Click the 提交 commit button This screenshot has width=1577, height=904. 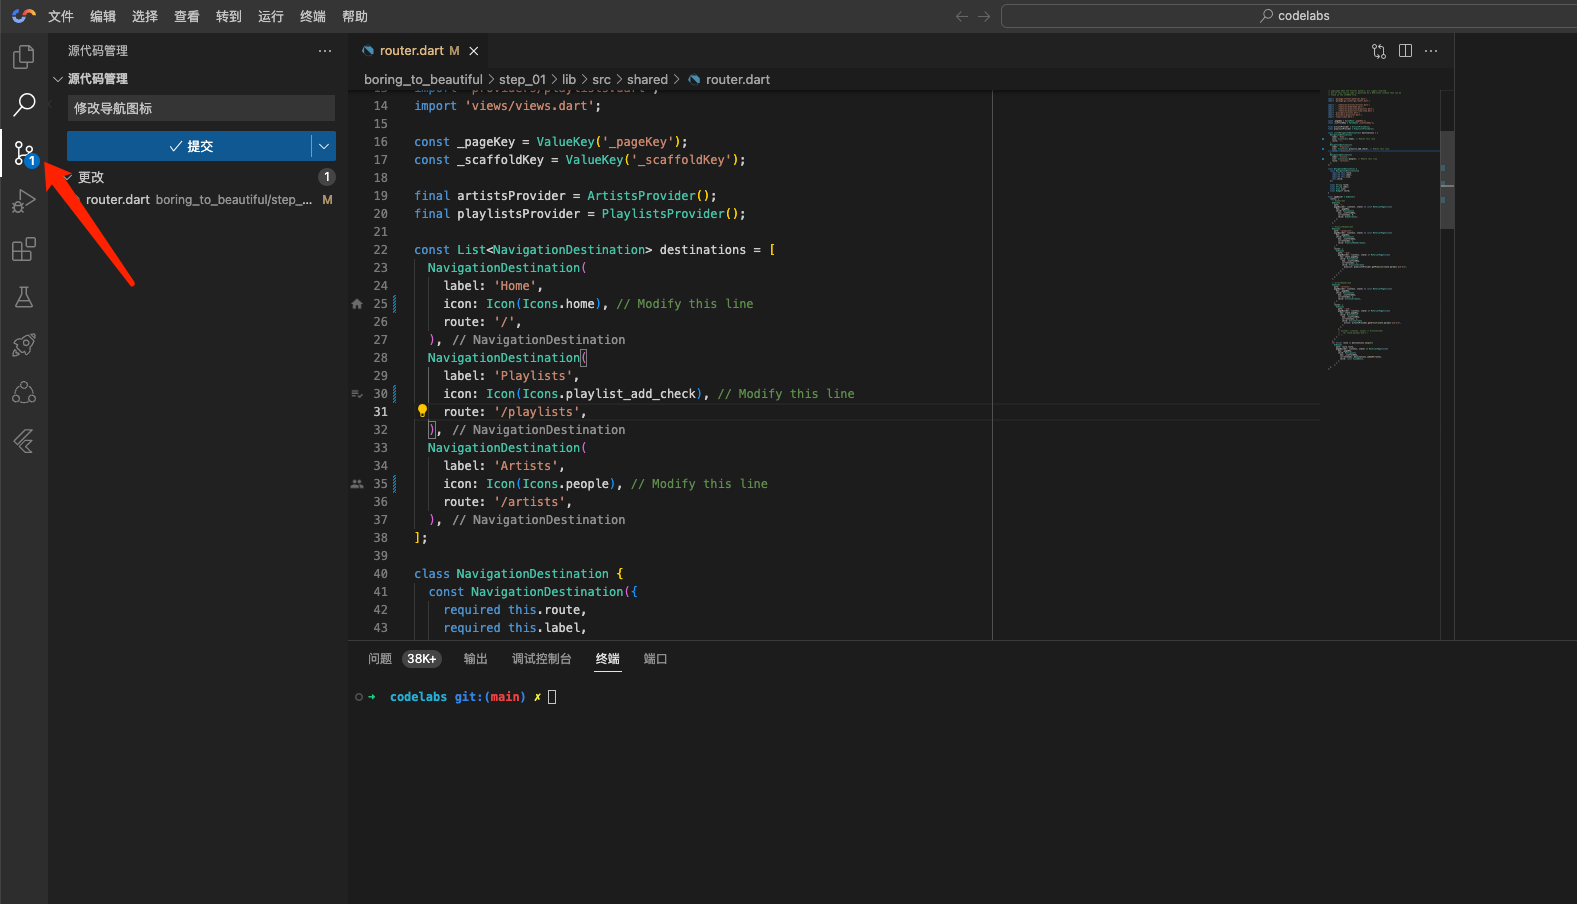point(189,146)
